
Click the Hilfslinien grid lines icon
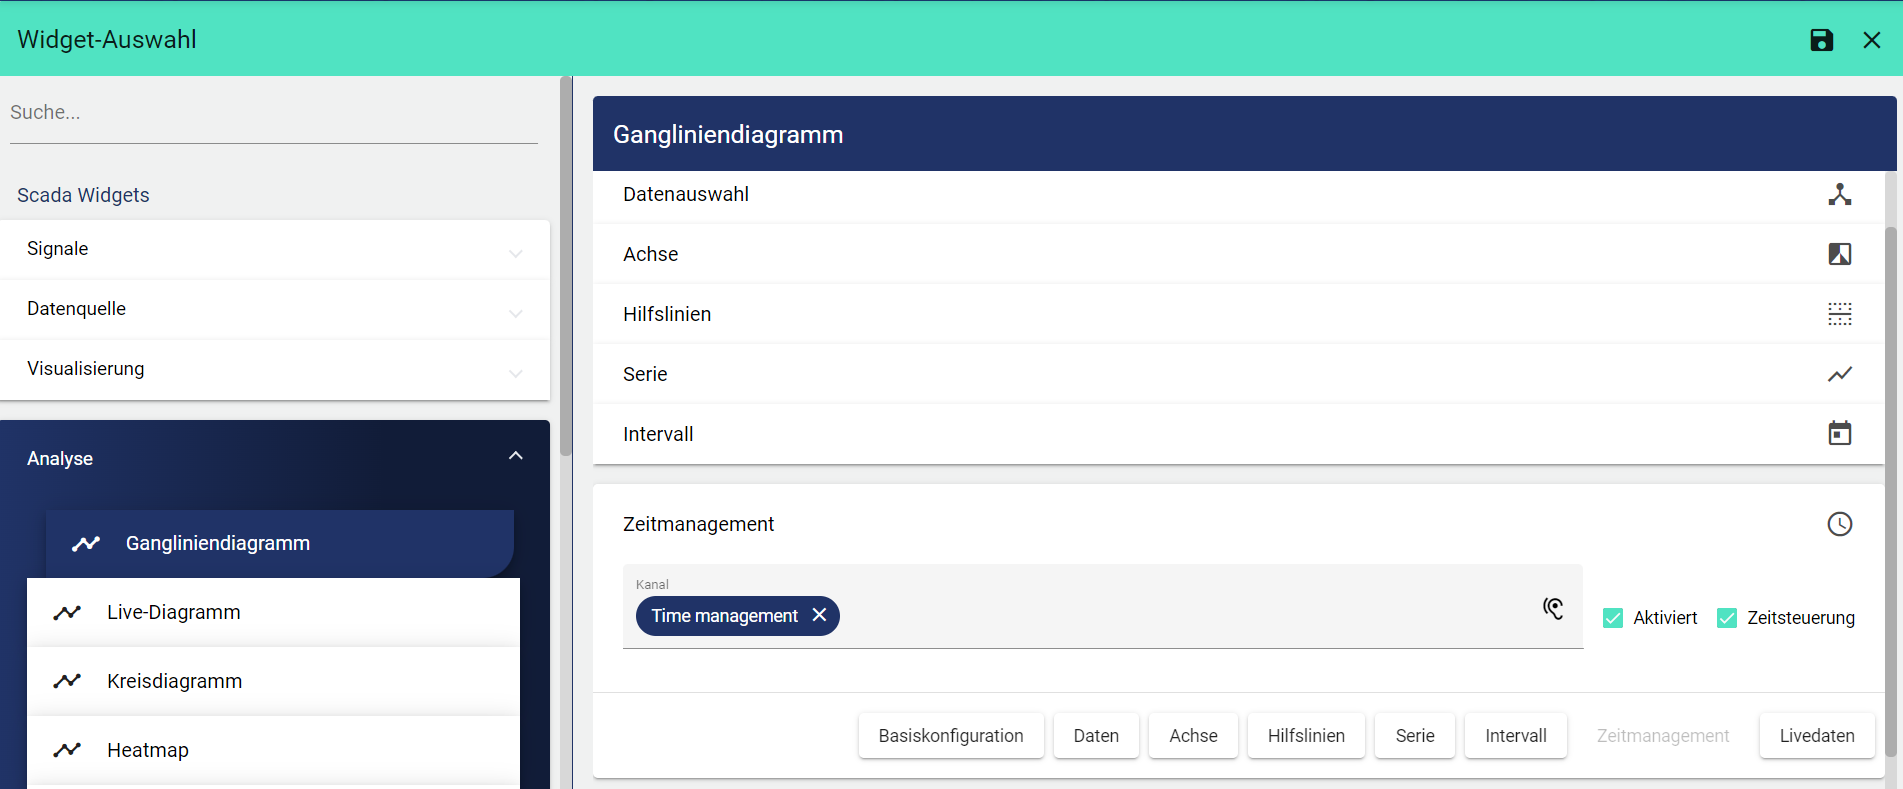tap(1839, 314)
